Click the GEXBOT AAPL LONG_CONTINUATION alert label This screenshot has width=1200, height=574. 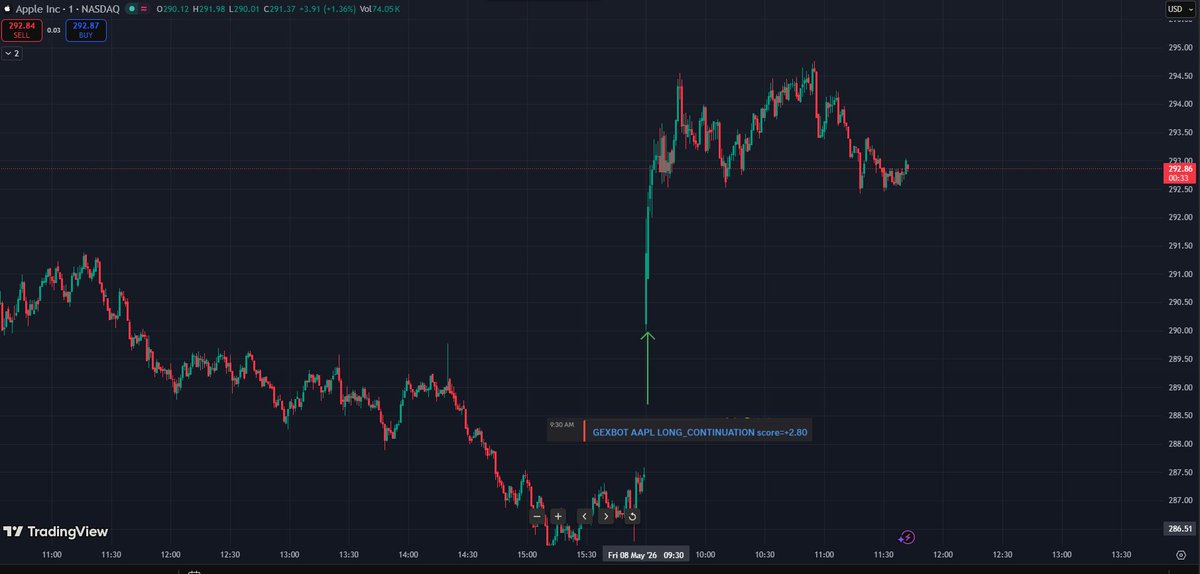click(700, 433)
